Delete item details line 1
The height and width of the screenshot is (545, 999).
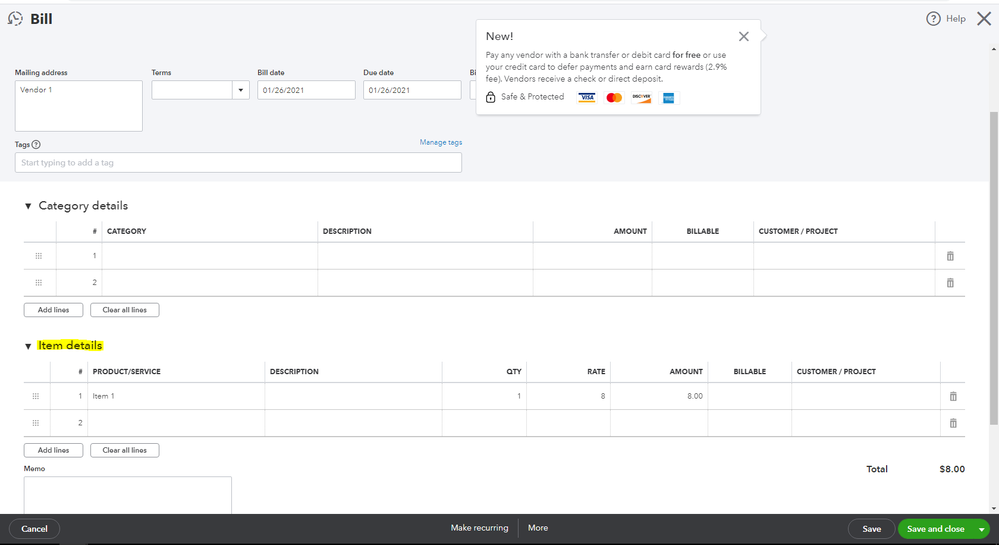tap(953, 396)
